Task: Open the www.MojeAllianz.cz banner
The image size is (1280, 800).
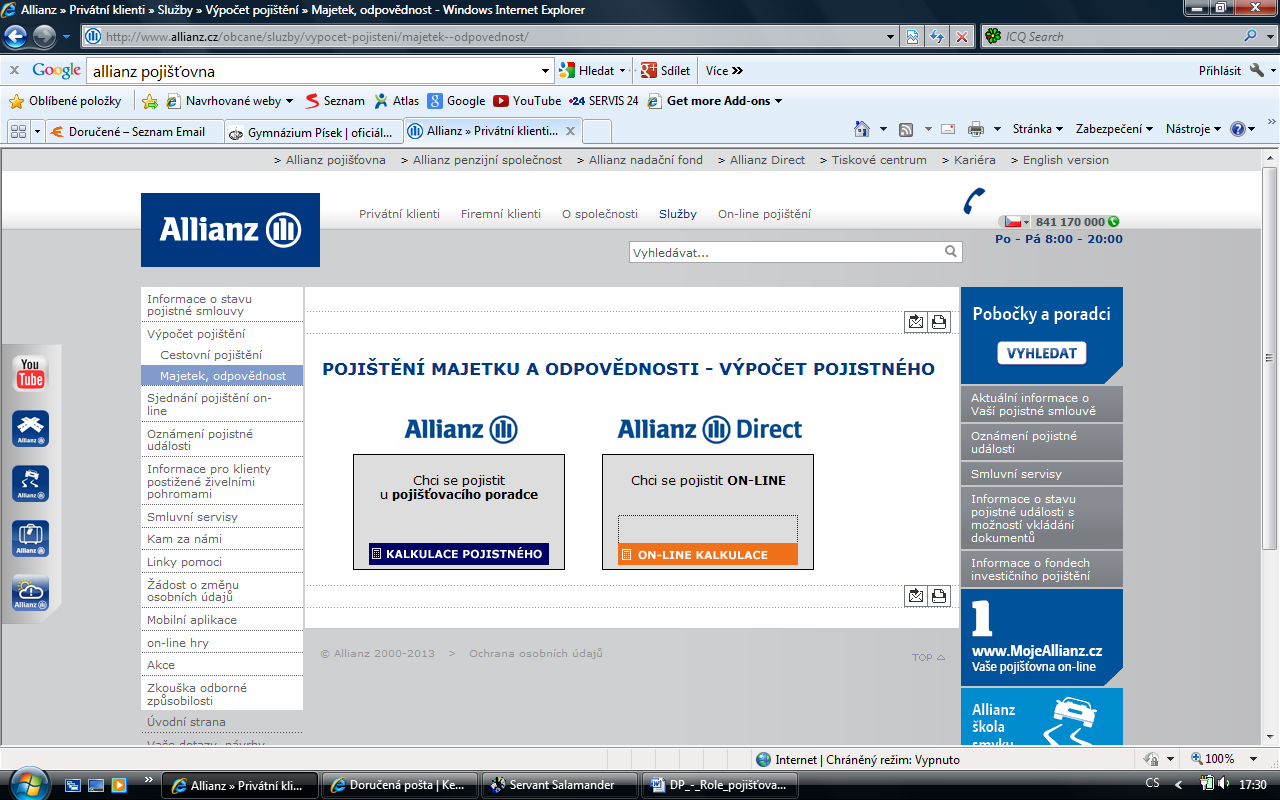Action: pos(1041,637)
